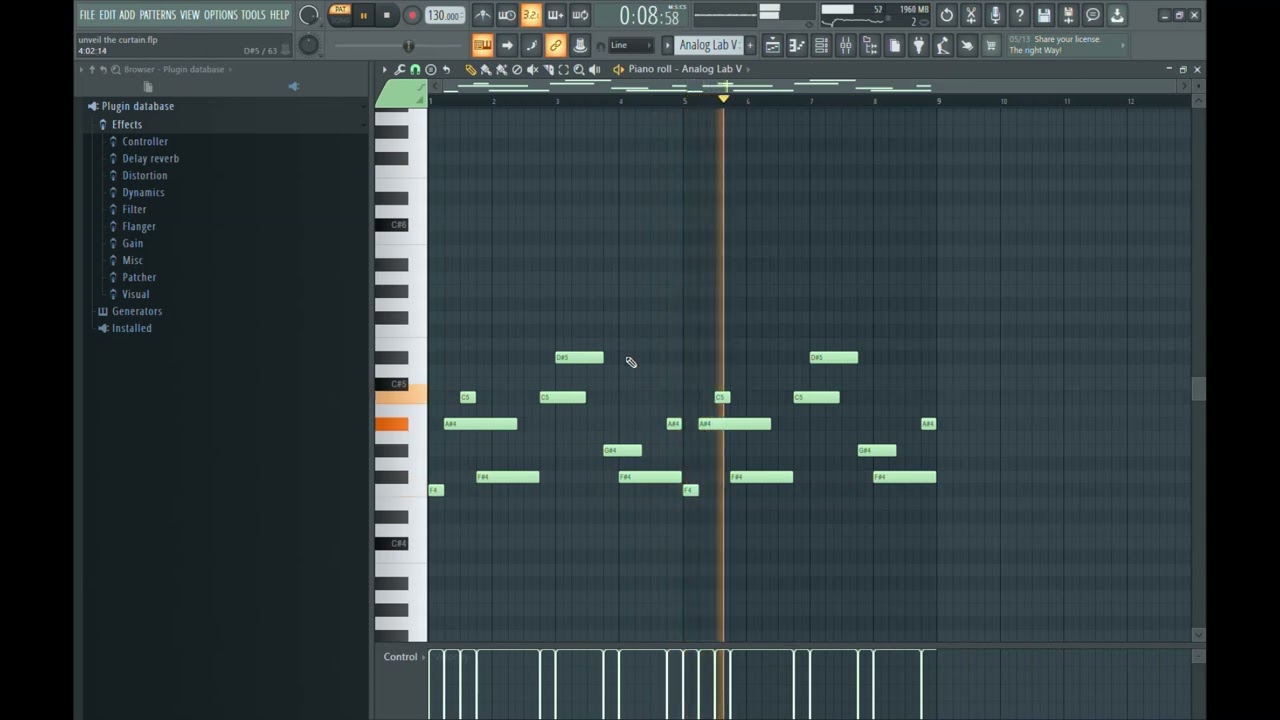Add a new pattern with plus button
Screen dimensions: 1280x720
pos(750,45)
